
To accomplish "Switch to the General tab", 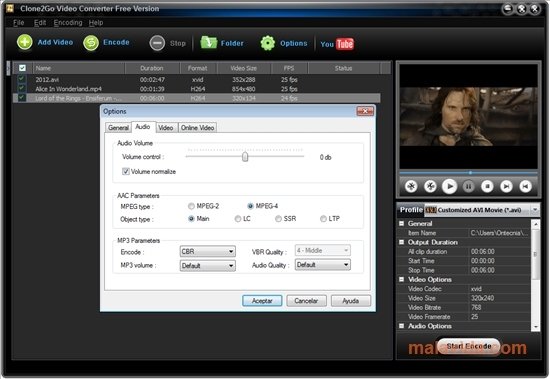I will point(118,128).
